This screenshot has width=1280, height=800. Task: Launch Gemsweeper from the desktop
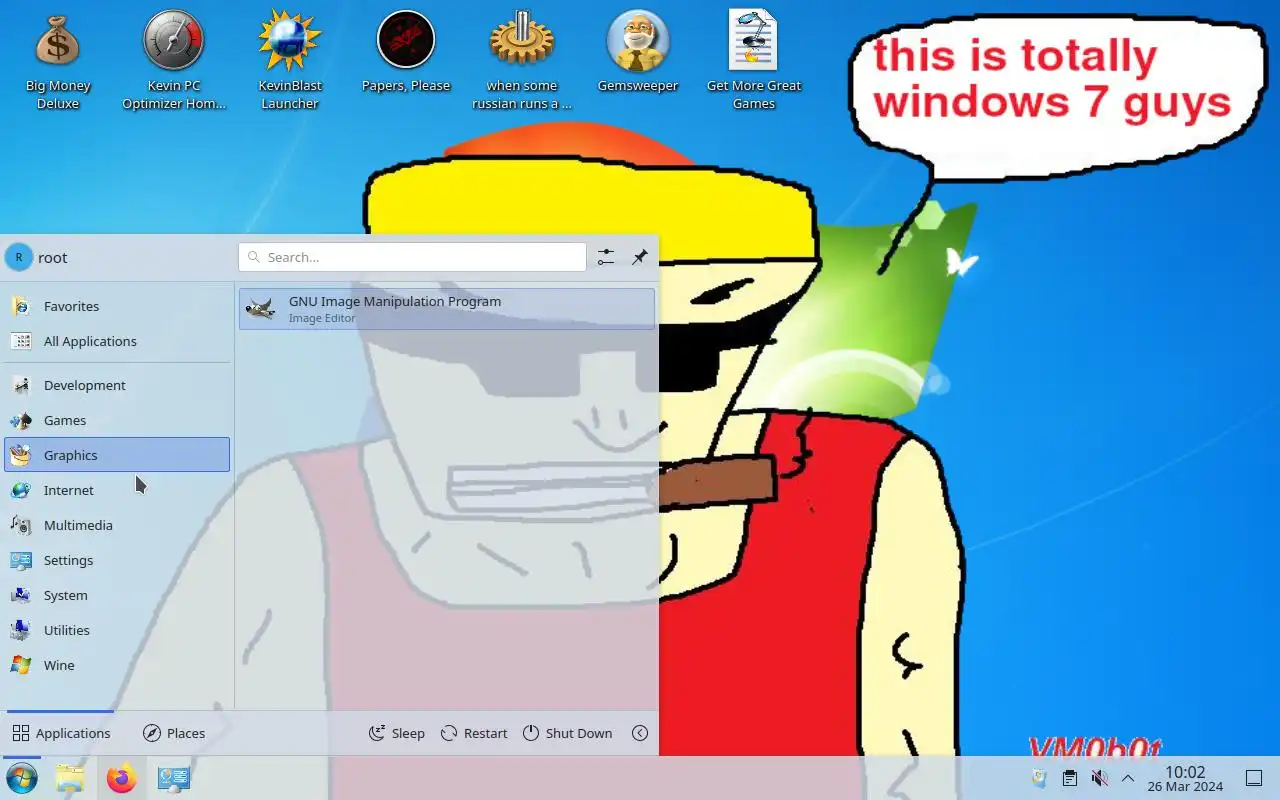pyautogui.click(x=638, y=53)
